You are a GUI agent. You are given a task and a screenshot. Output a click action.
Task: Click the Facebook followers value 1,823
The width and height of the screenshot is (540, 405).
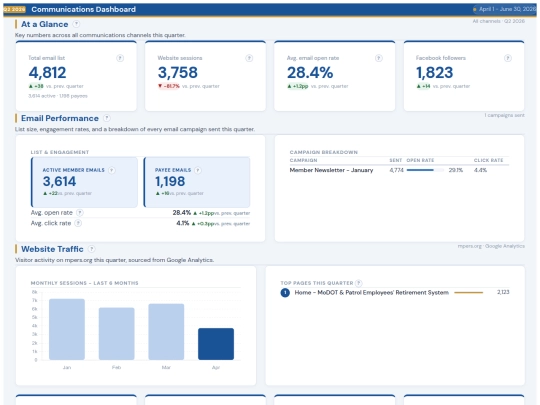[434, 73]
